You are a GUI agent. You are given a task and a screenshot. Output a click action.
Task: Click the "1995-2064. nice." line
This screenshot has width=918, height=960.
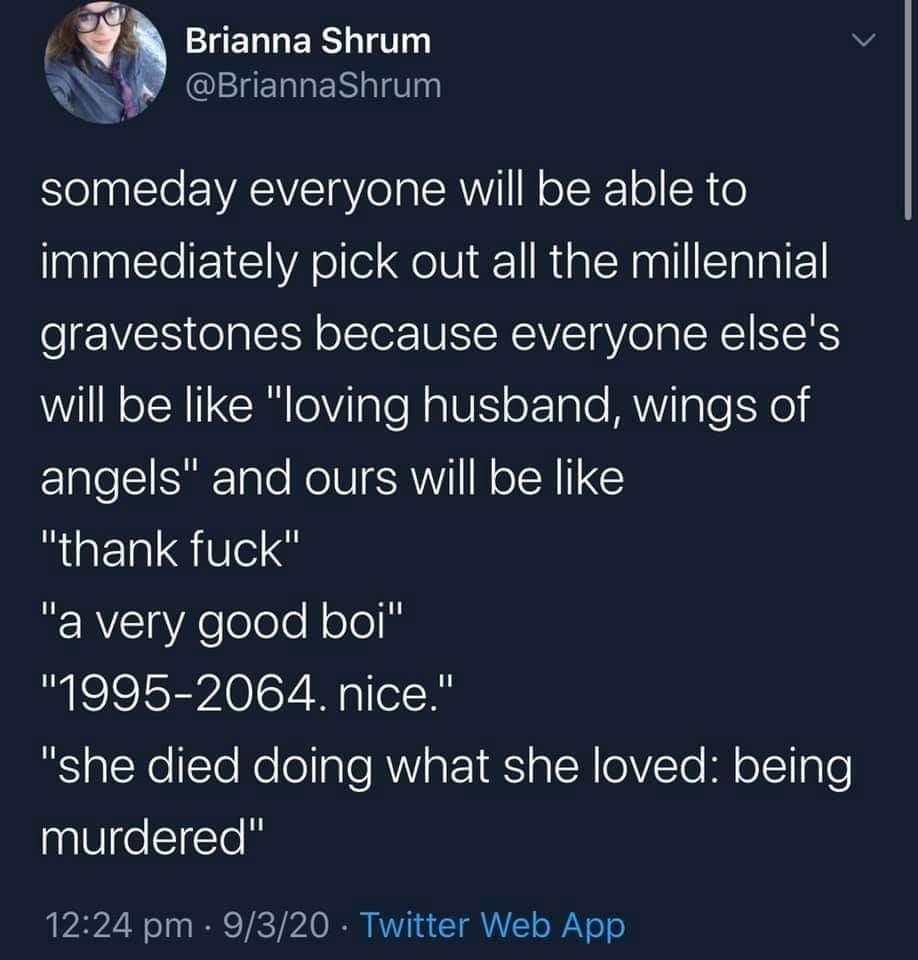tap(251, 697)
